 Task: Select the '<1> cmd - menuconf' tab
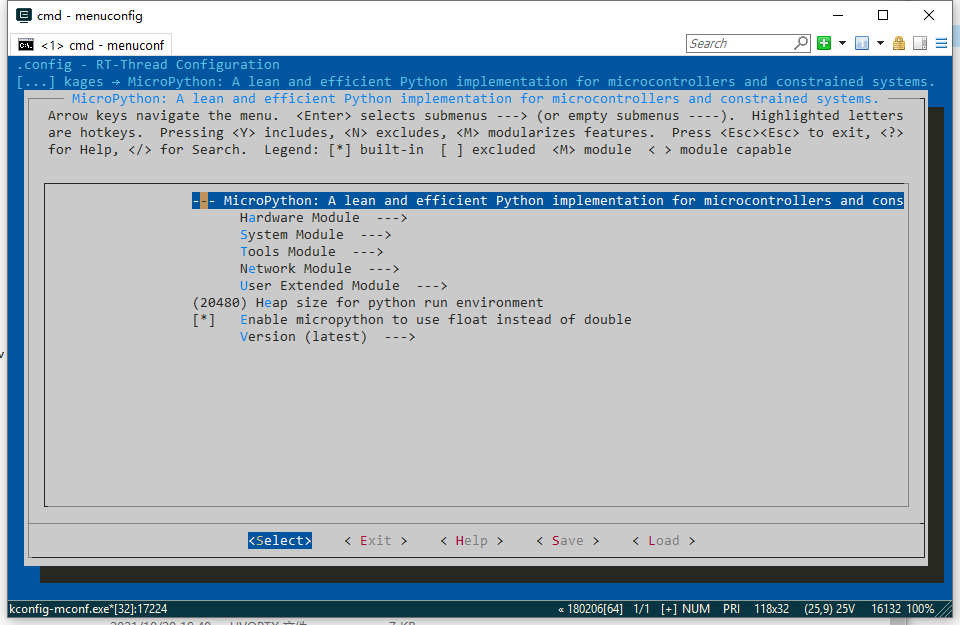(91, 45)
